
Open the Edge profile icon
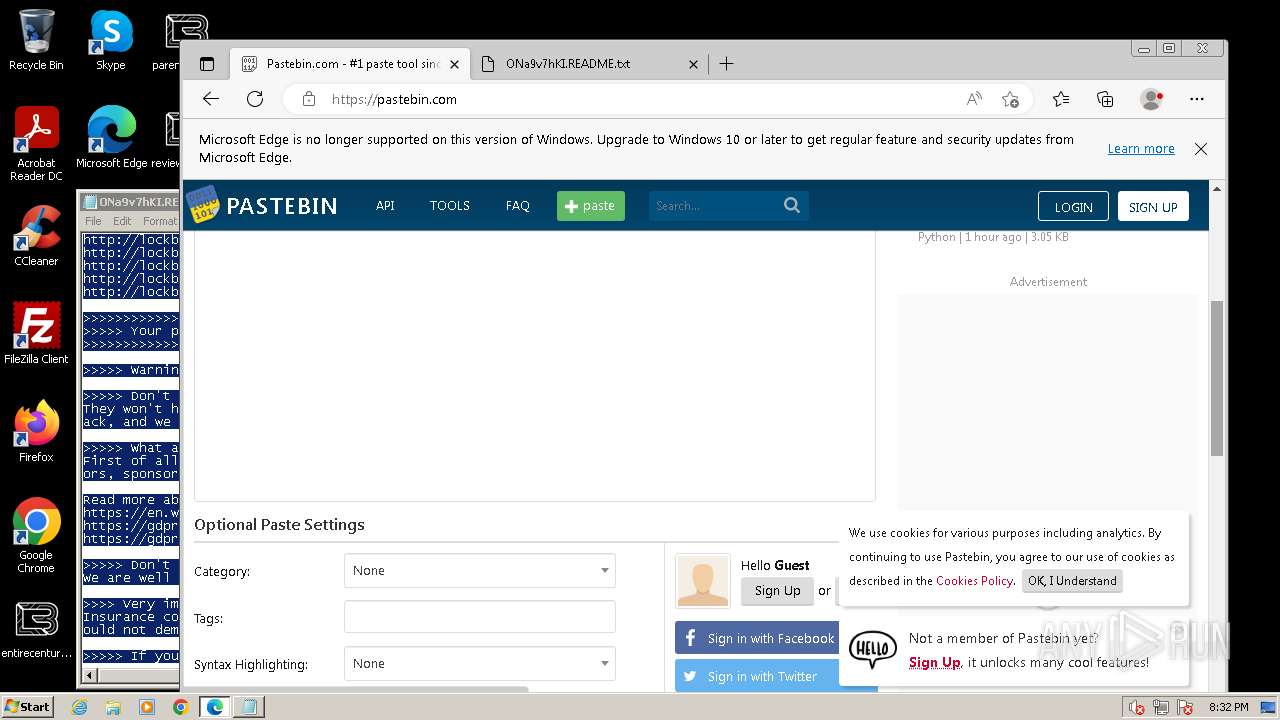tap(1151, 99)
